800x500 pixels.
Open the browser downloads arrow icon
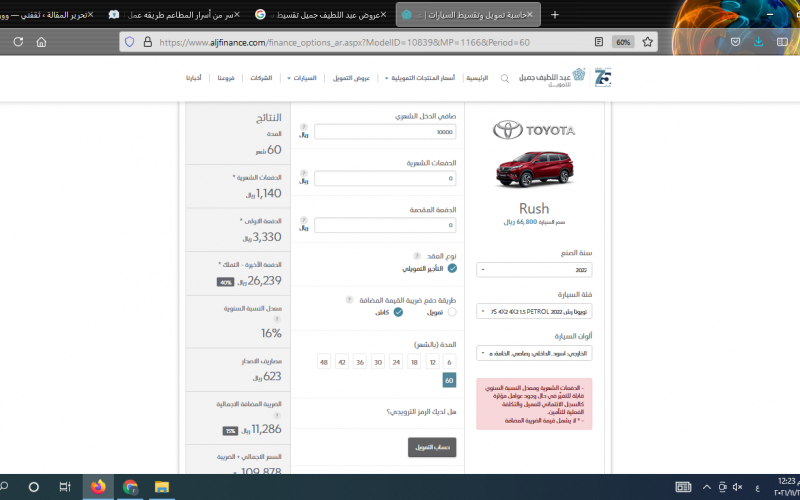(x=759, y=42)
